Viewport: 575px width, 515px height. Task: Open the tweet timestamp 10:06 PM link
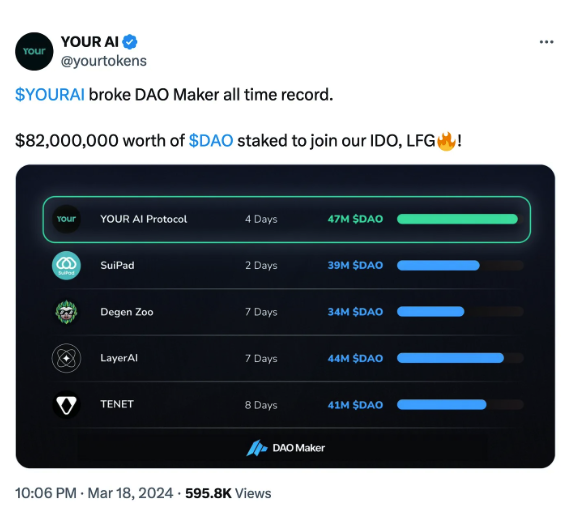pyautogui.click(x=94, y=493)
